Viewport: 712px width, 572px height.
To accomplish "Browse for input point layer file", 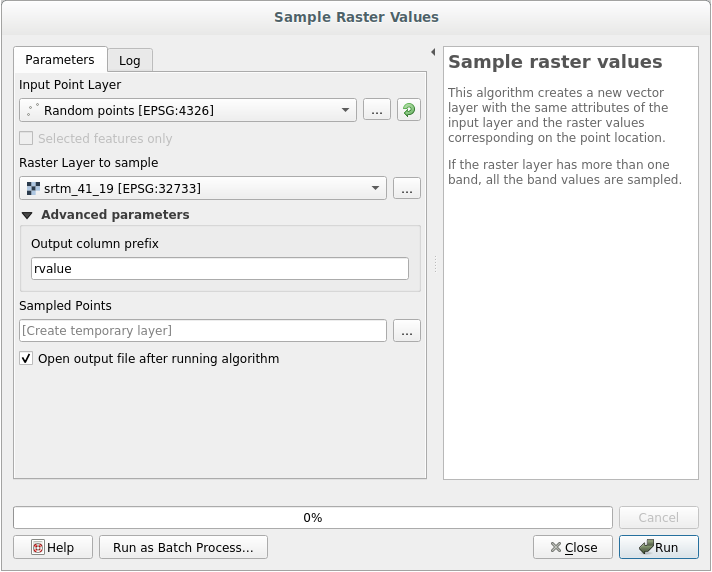I will 376,110.
